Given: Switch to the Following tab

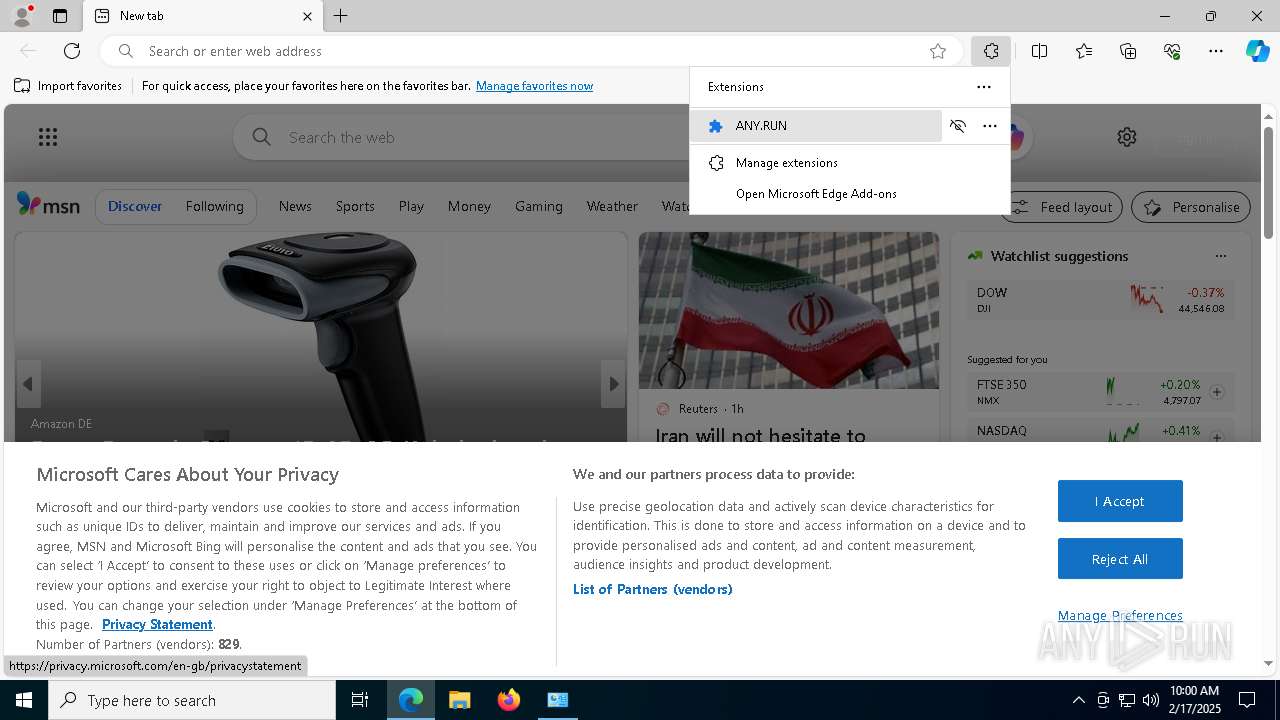Looking at the screenshot, I should pyautogui.click(x=214, y=206).
